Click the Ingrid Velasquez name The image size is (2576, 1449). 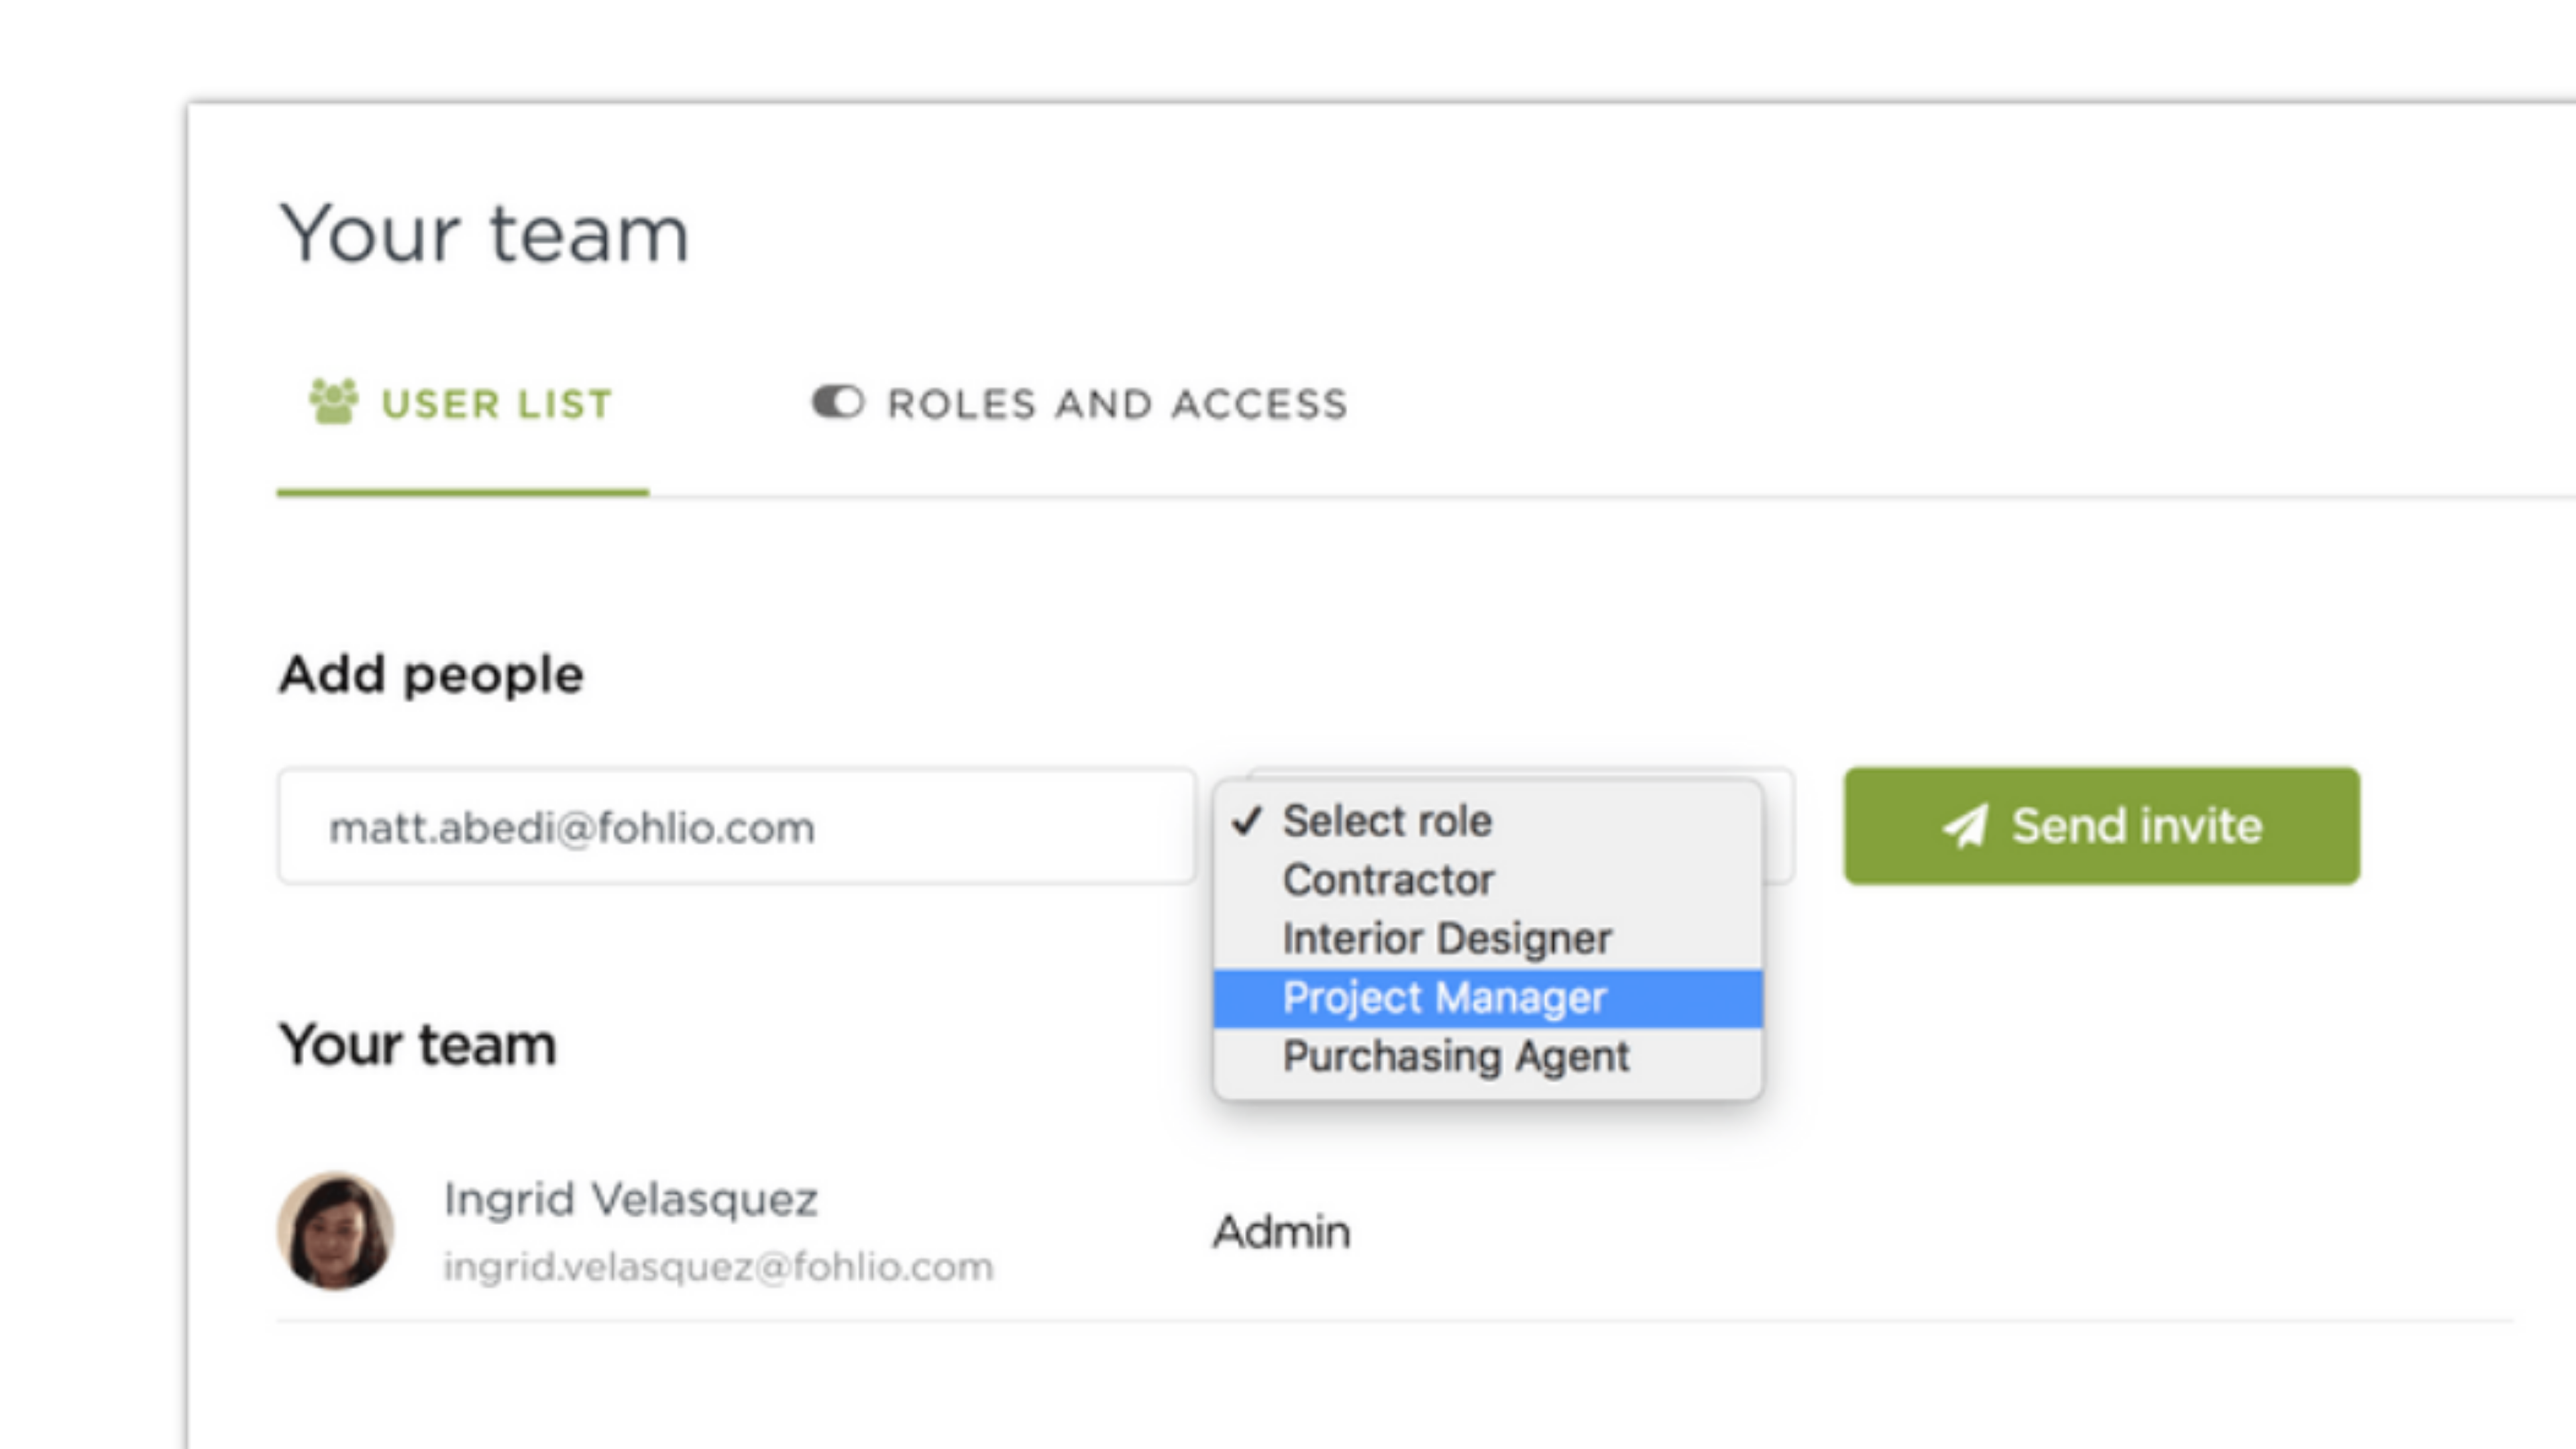(x=631, y=1199)
